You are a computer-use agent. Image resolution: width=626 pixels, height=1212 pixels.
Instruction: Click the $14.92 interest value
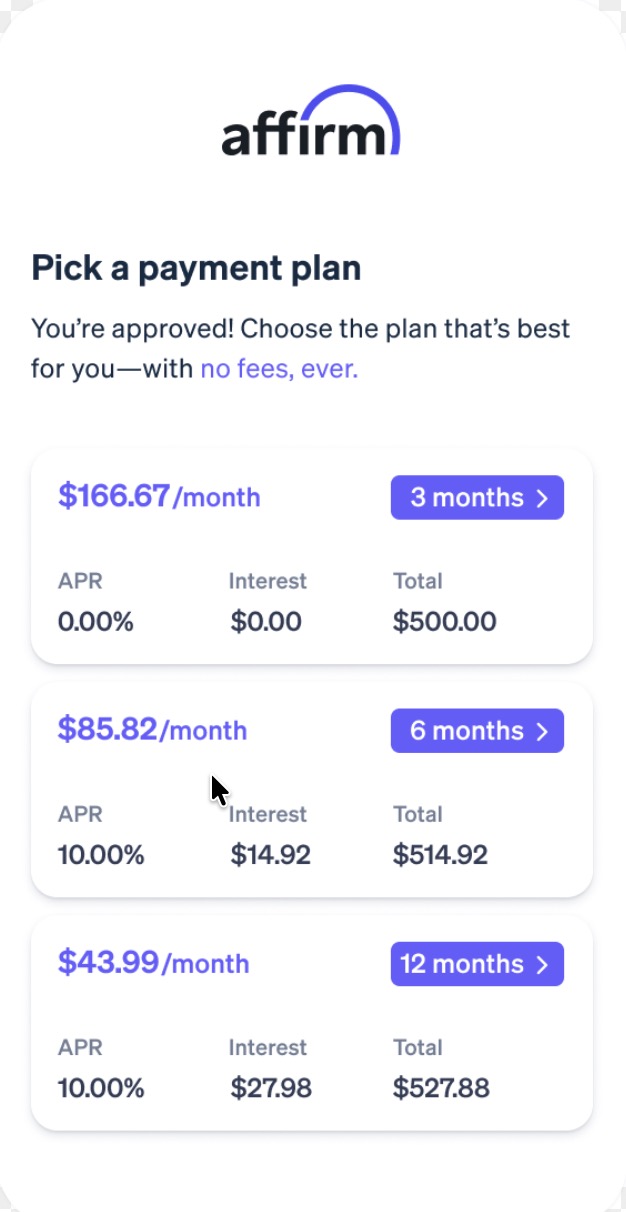pos(270,855)
